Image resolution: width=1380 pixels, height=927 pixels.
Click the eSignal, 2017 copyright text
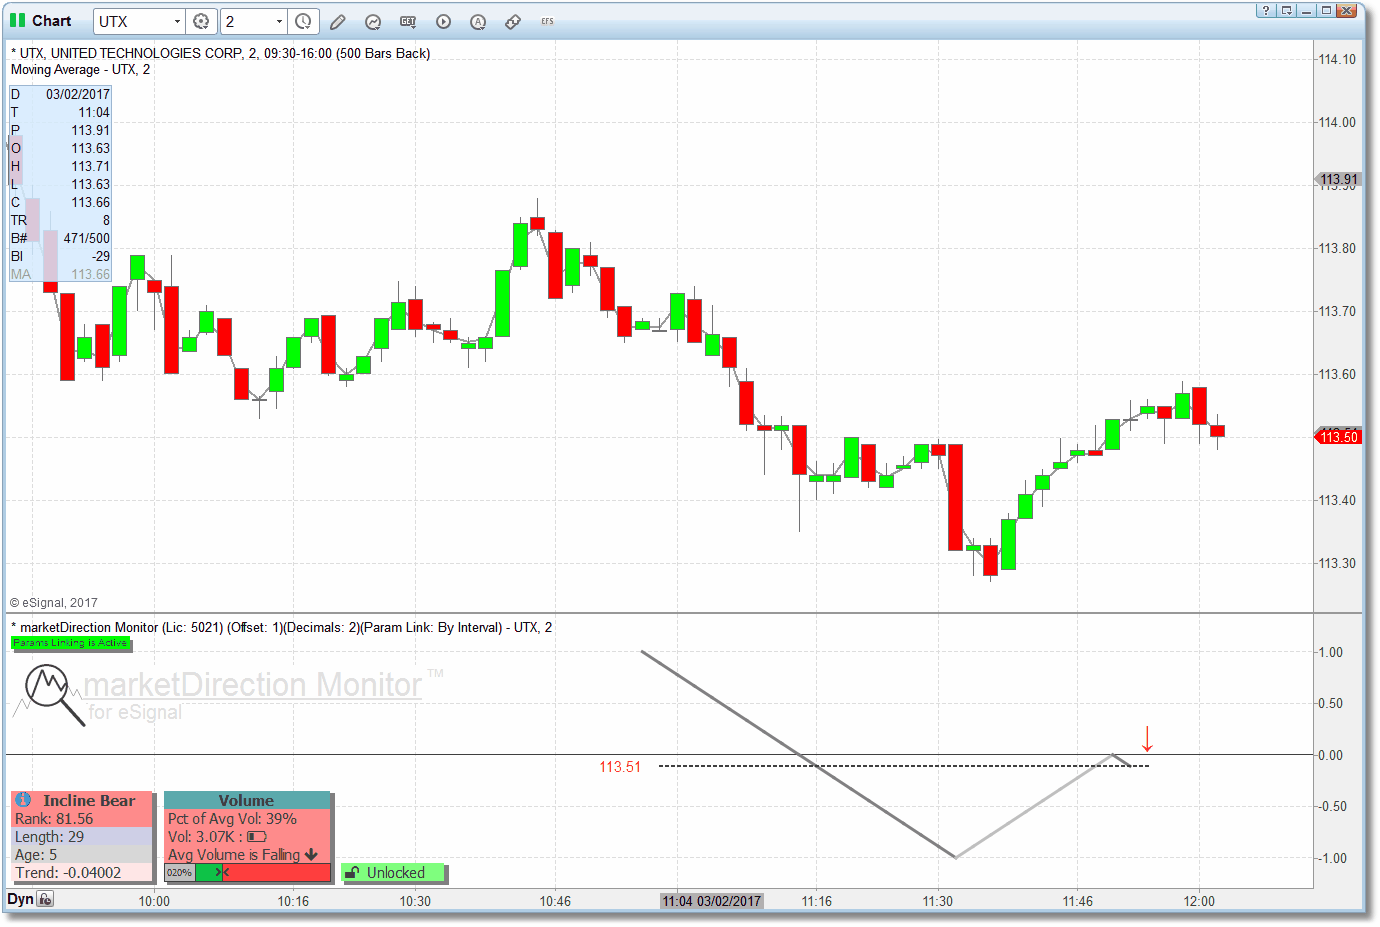tap(54, 603)
